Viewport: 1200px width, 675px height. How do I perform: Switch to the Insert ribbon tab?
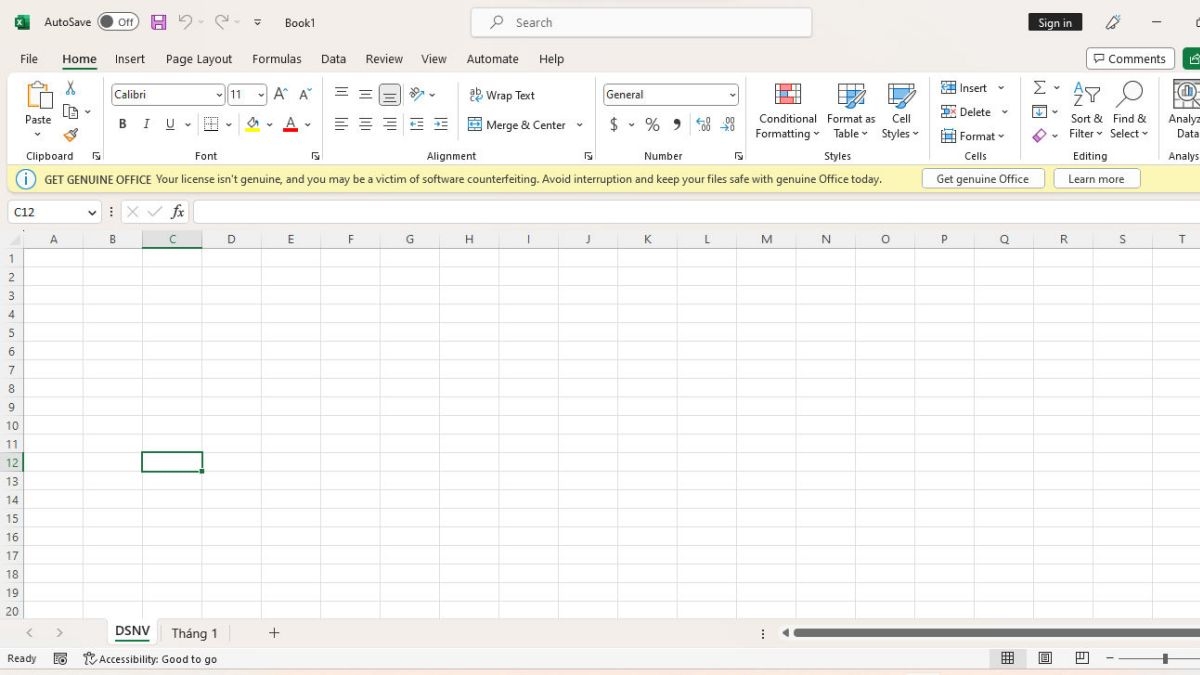click(130, 59)
